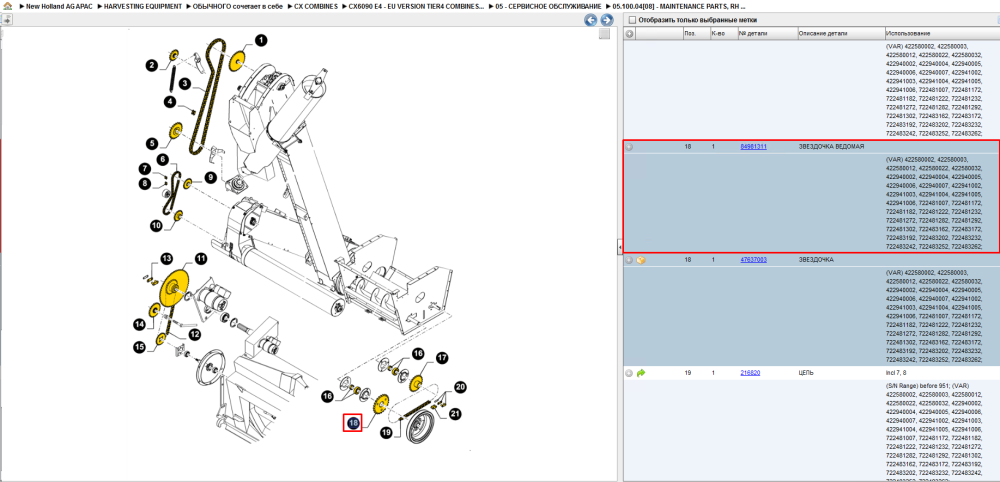The width and height of the screenshot is (1000, 482).
Task: Open CX6090 E4 - EU VERSION breadcrumb
Action: tap(416, 6)
